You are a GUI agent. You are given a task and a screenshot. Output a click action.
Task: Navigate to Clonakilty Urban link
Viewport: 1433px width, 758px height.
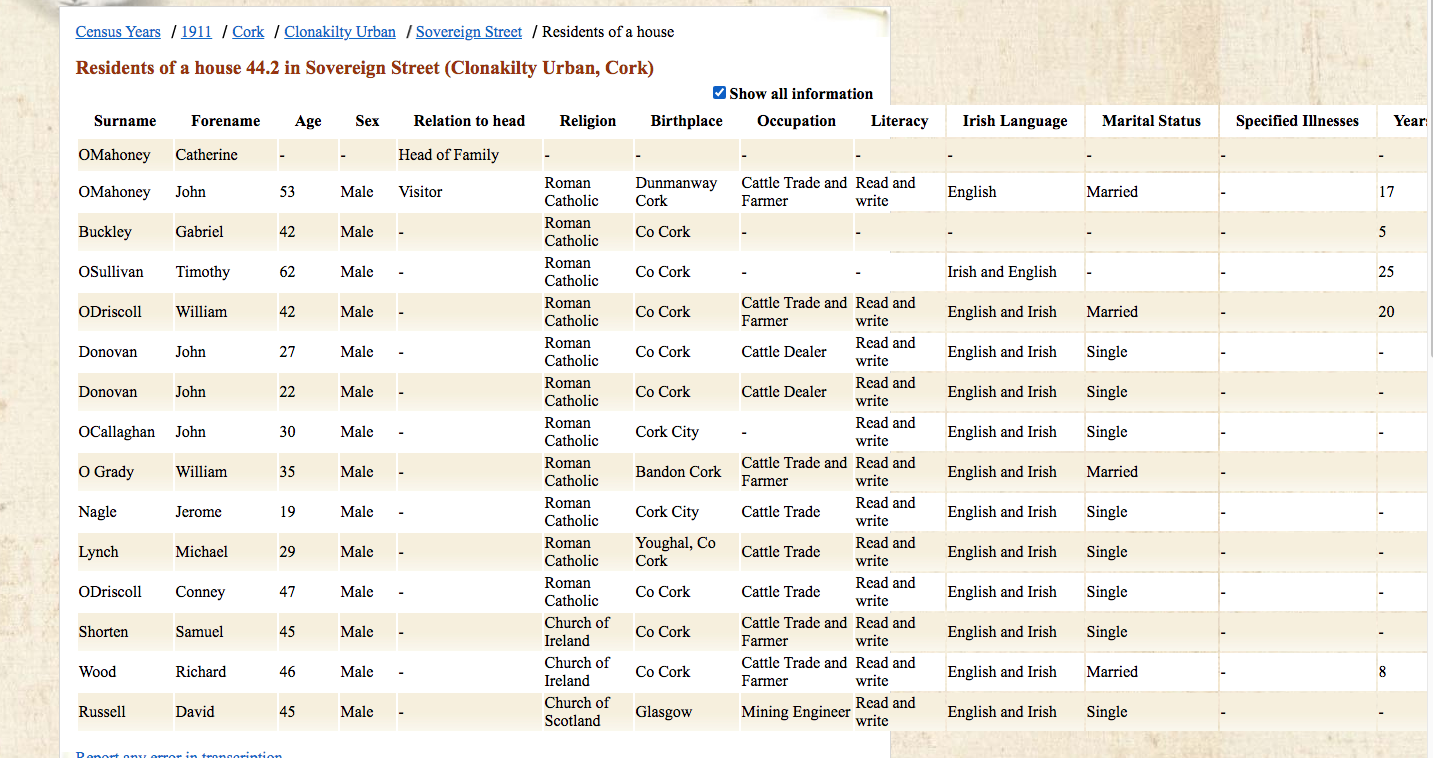pos(340,32)
